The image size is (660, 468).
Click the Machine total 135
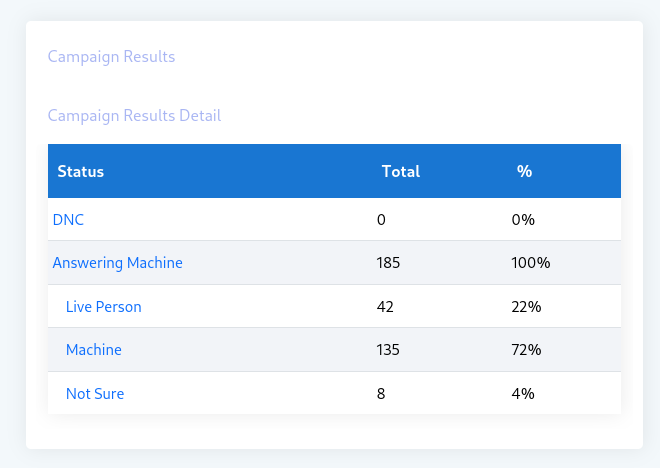388,350
